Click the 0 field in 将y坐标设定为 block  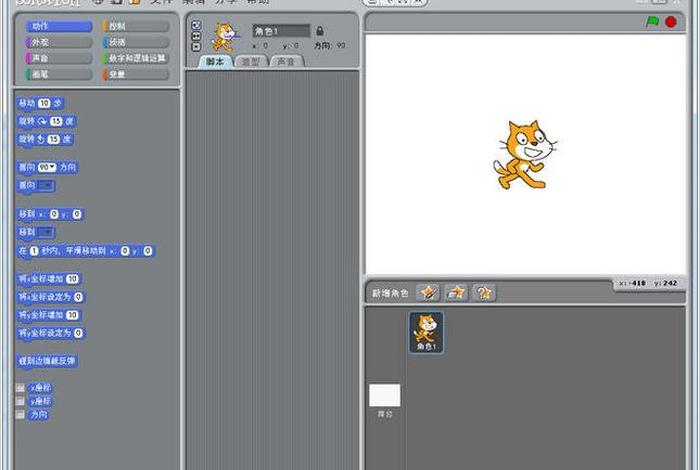[x=78, y=333]
